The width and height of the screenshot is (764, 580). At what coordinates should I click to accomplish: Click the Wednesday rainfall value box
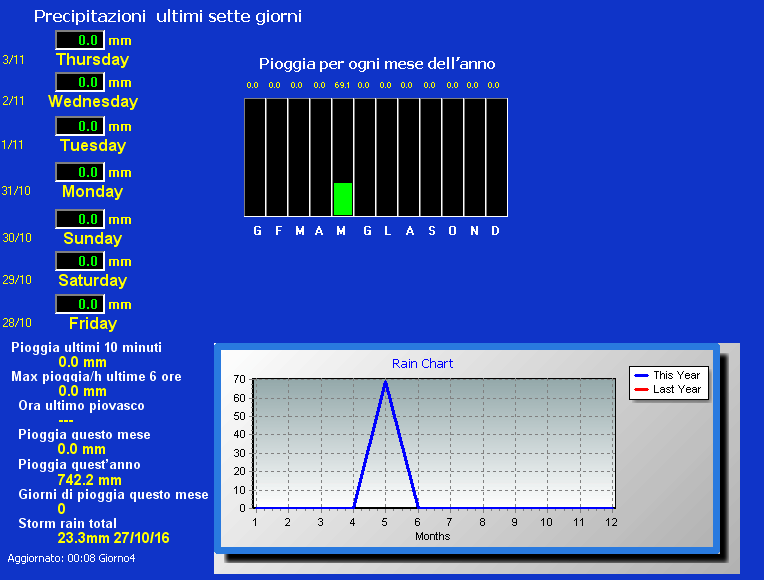tap(80, 82)
